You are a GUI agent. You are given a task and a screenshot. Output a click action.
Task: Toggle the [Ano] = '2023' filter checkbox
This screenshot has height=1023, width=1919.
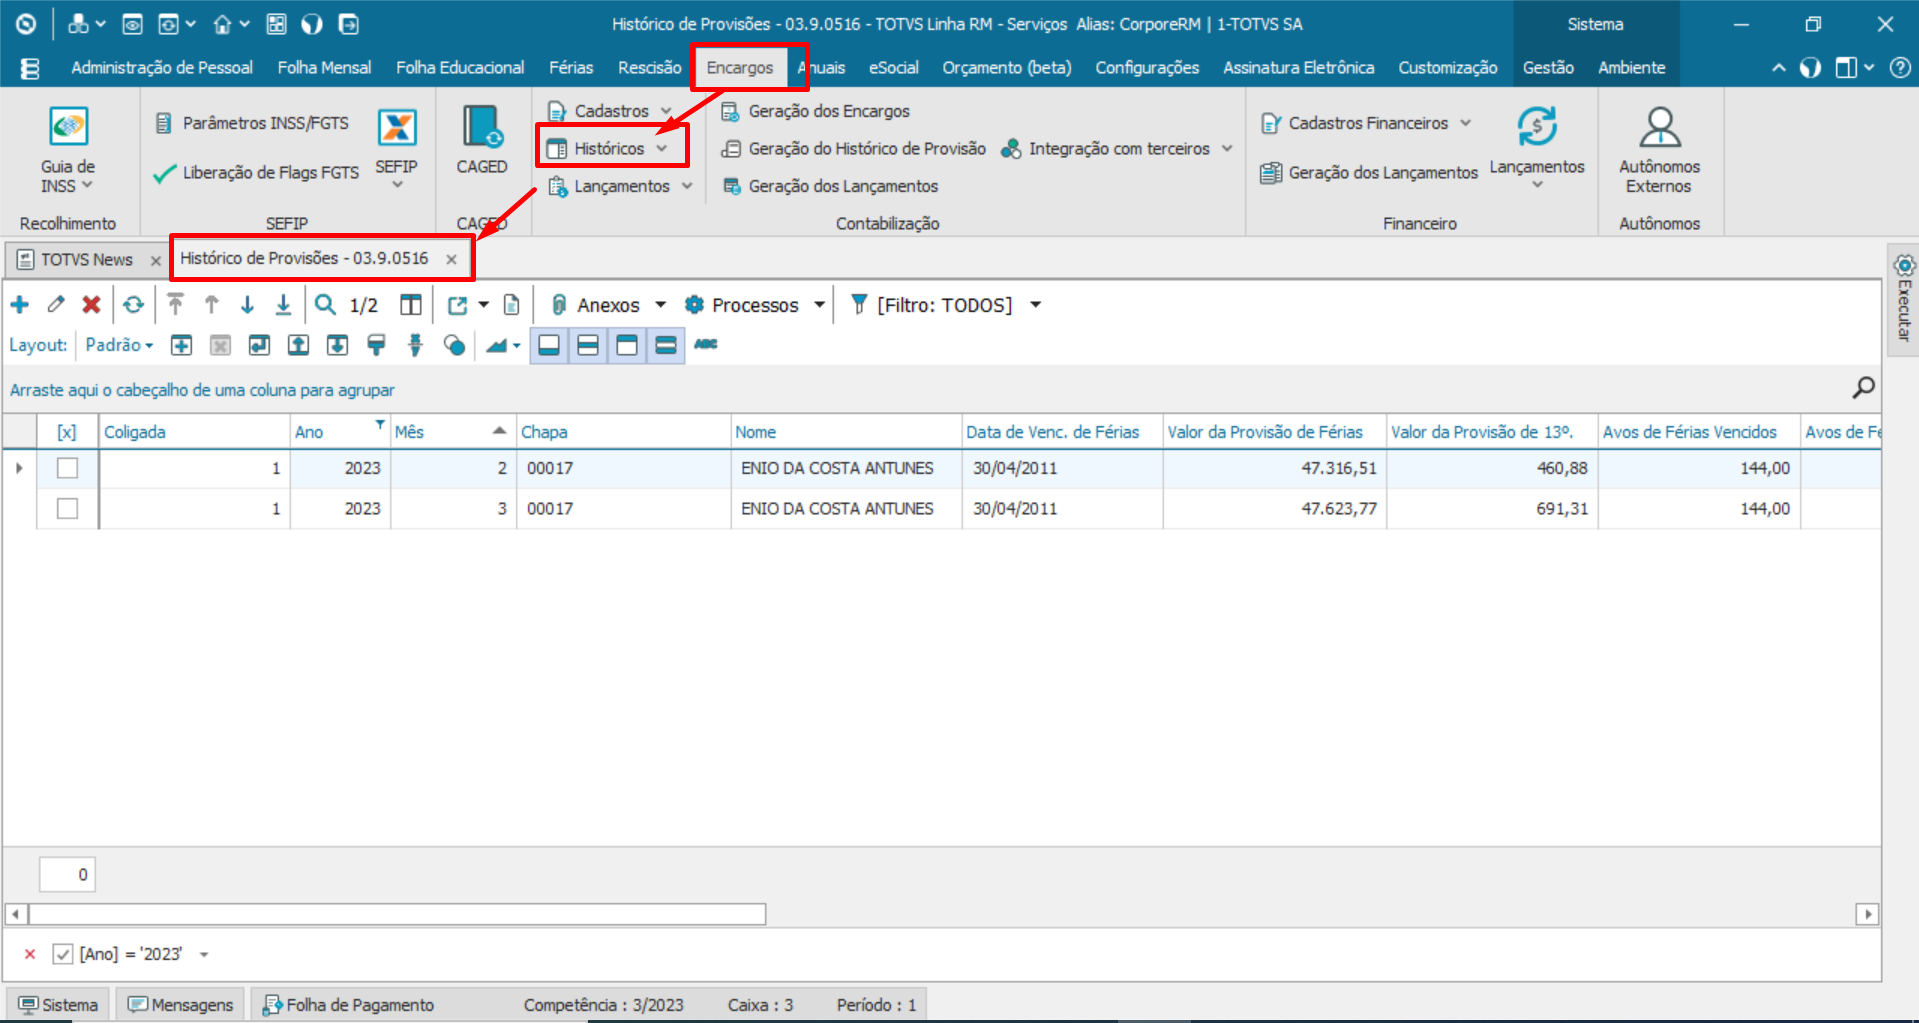tap(63, 954)
